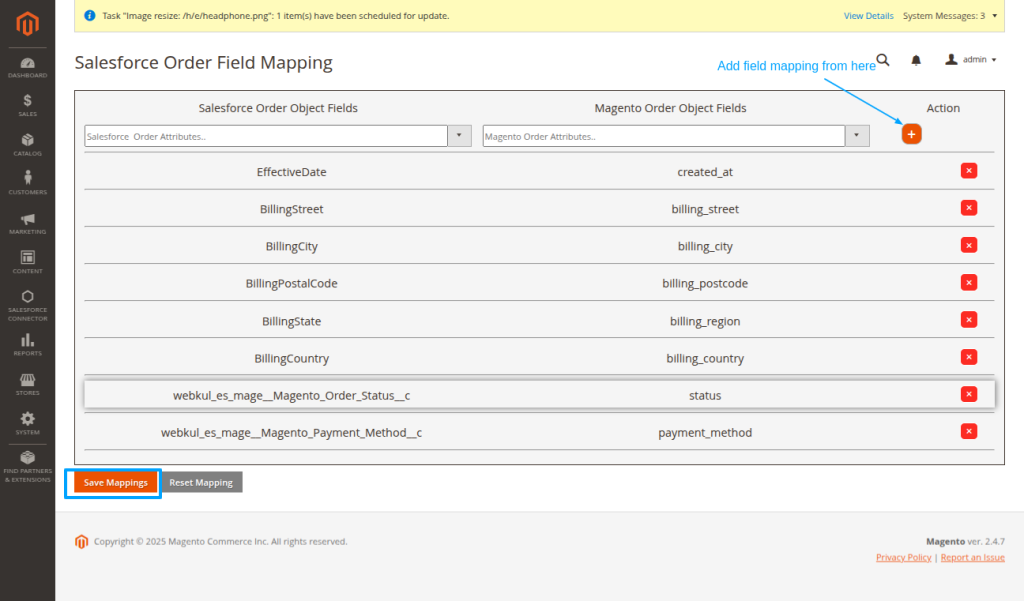
Task: Click the Salesforce Order Object Fields header
Action: point(278,108)
